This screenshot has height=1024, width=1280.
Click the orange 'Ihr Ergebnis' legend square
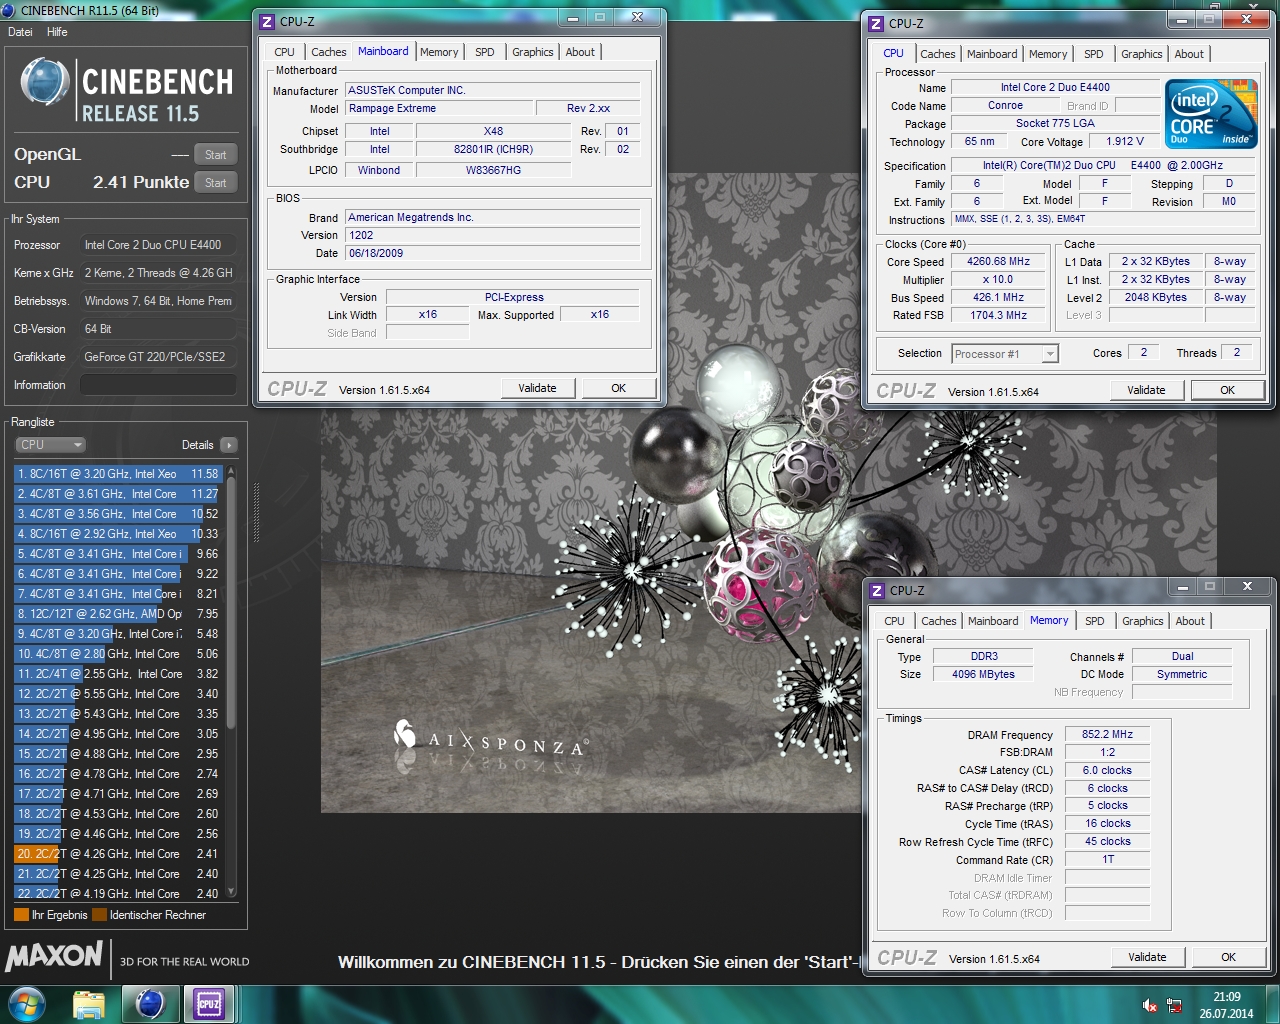coord(21,914)
